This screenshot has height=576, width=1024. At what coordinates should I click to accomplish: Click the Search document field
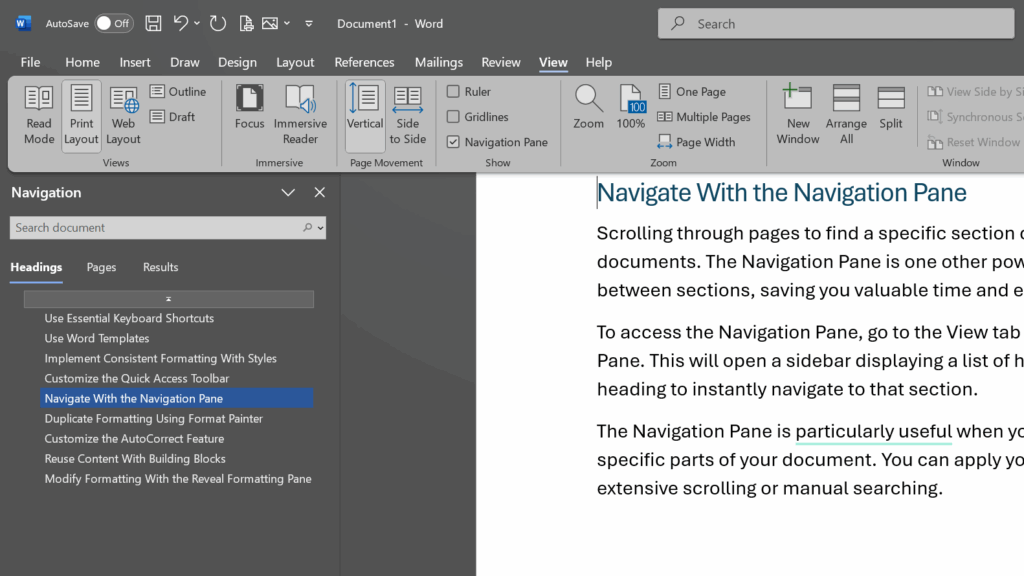tap(157, 228)
